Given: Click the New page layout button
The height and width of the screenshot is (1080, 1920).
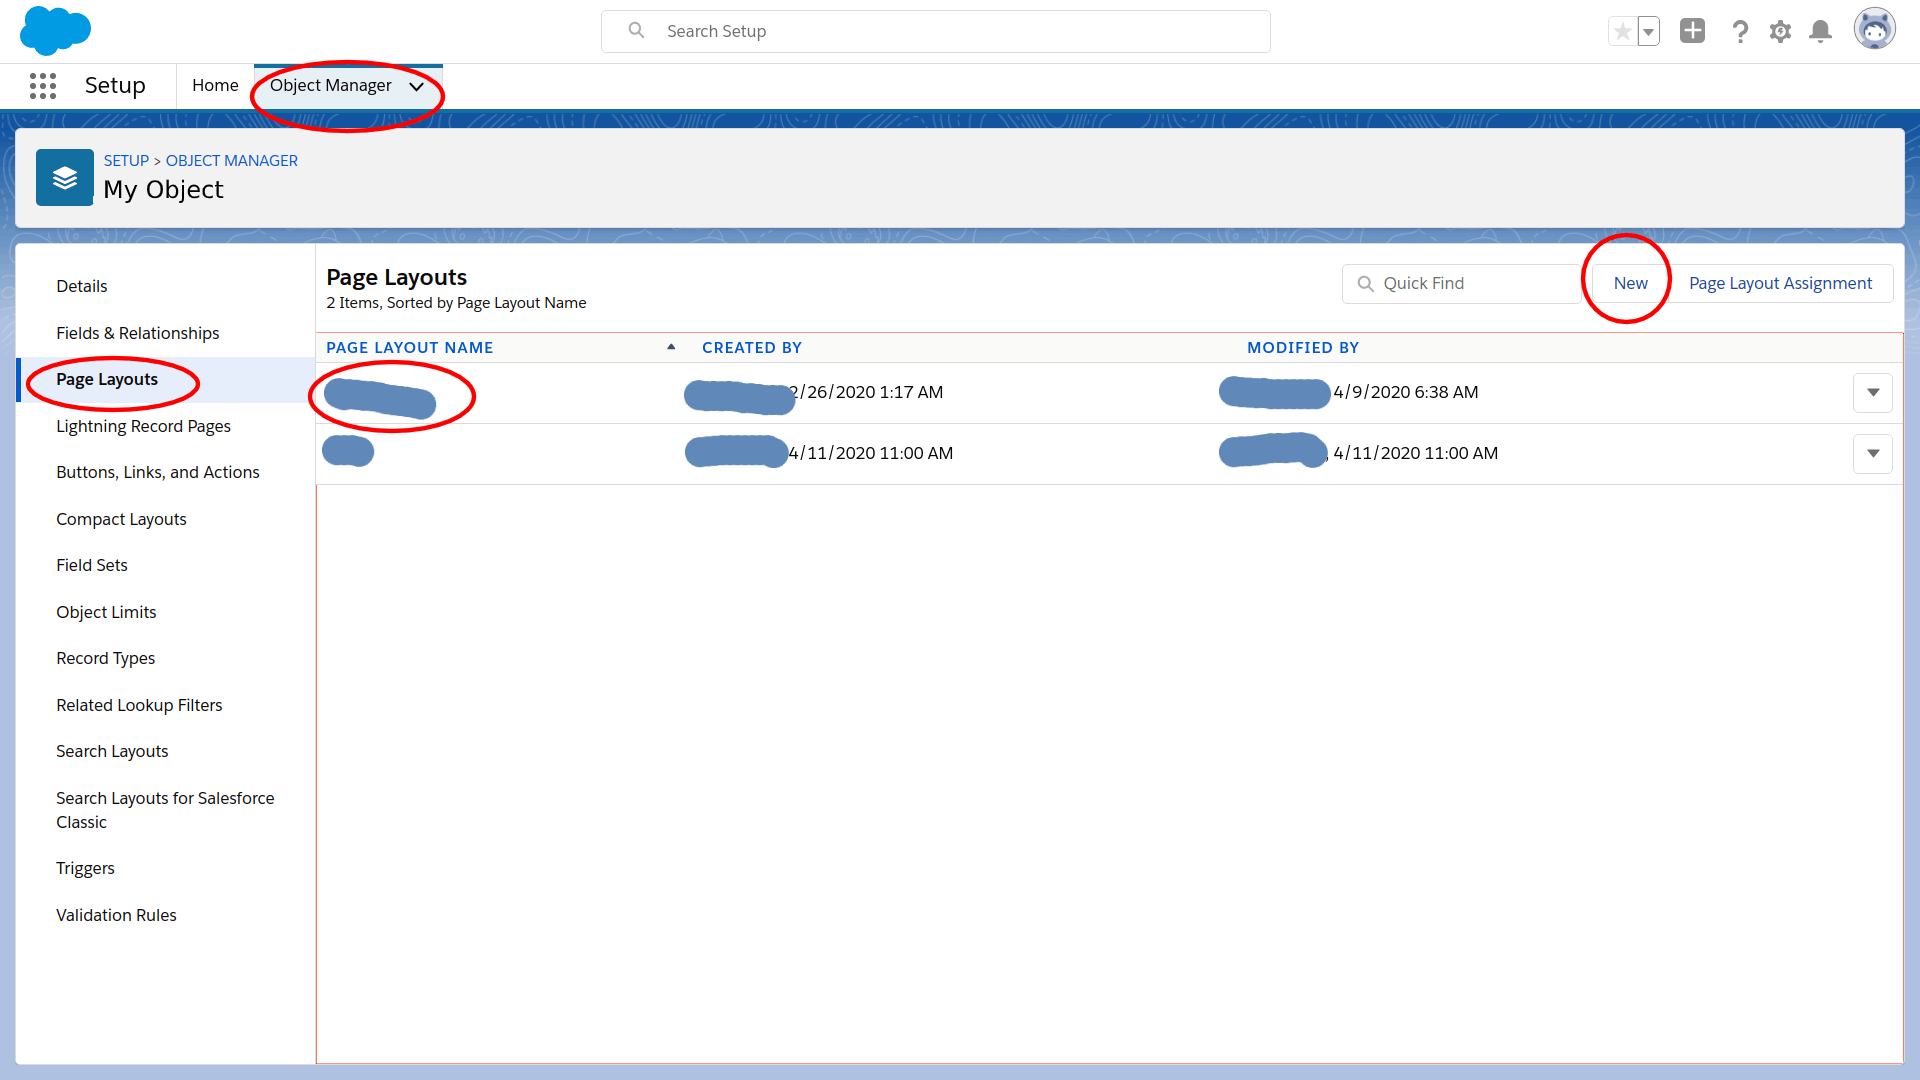Looking at the screenshot, I should coord(1630,284).
